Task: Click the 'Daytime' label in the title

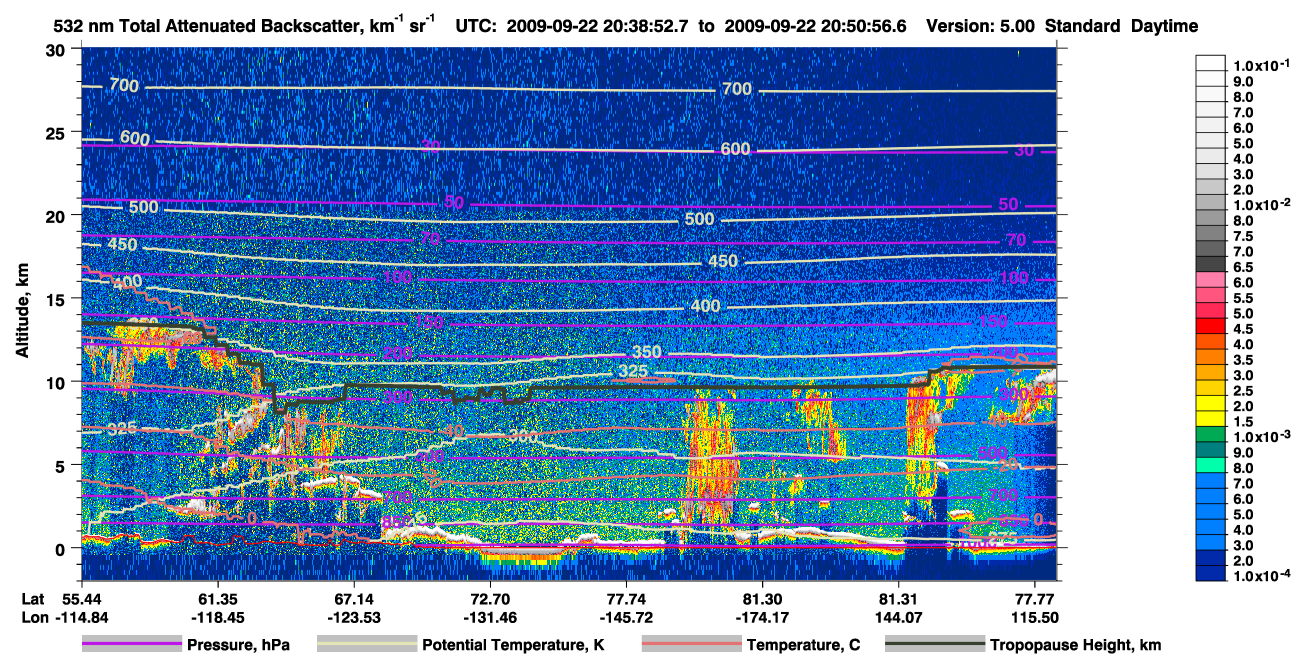Action: pos(1164,26)
